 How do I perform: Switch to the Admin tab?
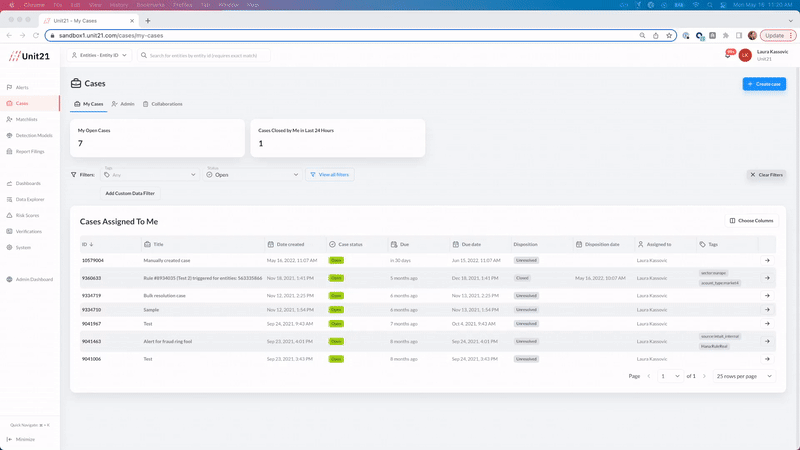click(x=123, y=104)
